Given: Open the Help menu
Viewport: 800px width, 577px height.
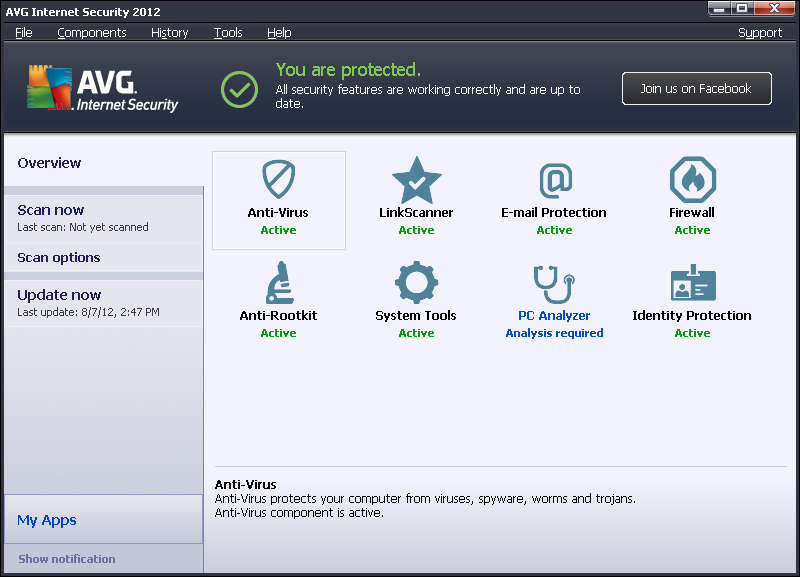Looking at the screenshot, I should pyautogui.click(x=279, y=33).
